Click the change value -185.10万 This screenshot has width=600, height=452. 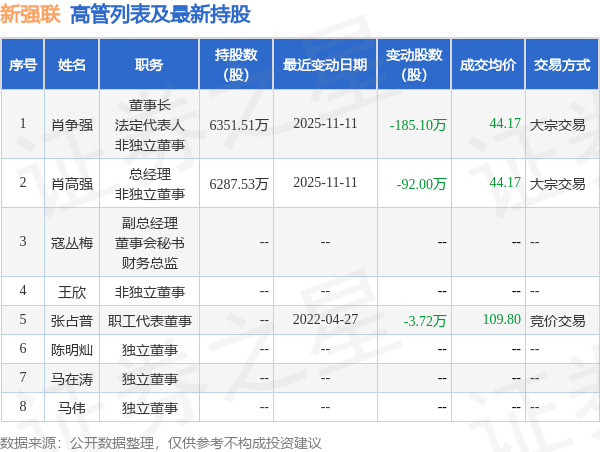tap(418, 125)
